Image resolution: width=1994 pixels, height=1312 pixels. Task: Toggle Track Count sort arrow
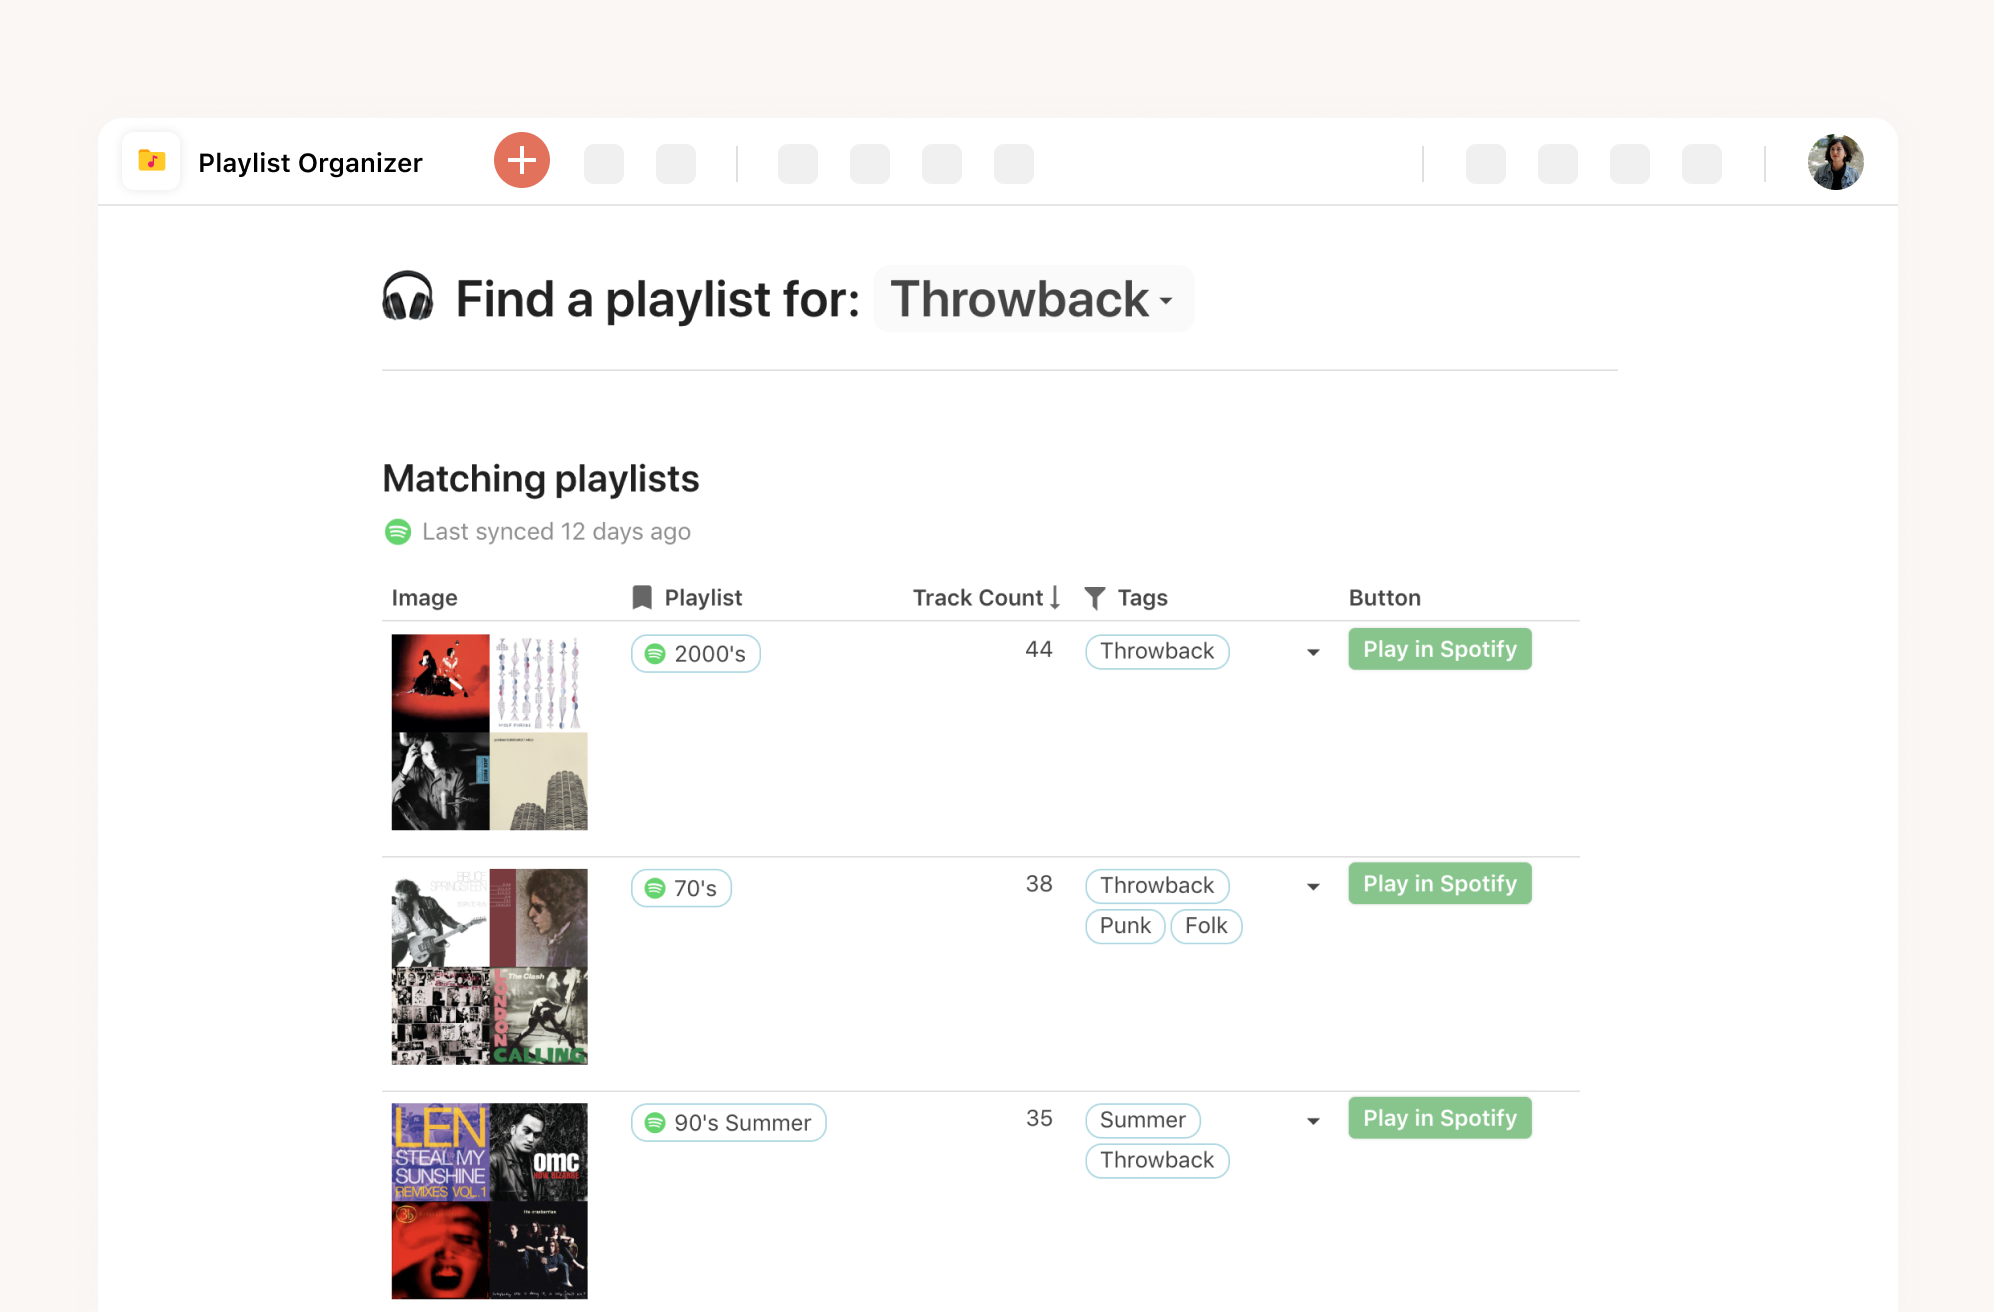point(1055,597)
